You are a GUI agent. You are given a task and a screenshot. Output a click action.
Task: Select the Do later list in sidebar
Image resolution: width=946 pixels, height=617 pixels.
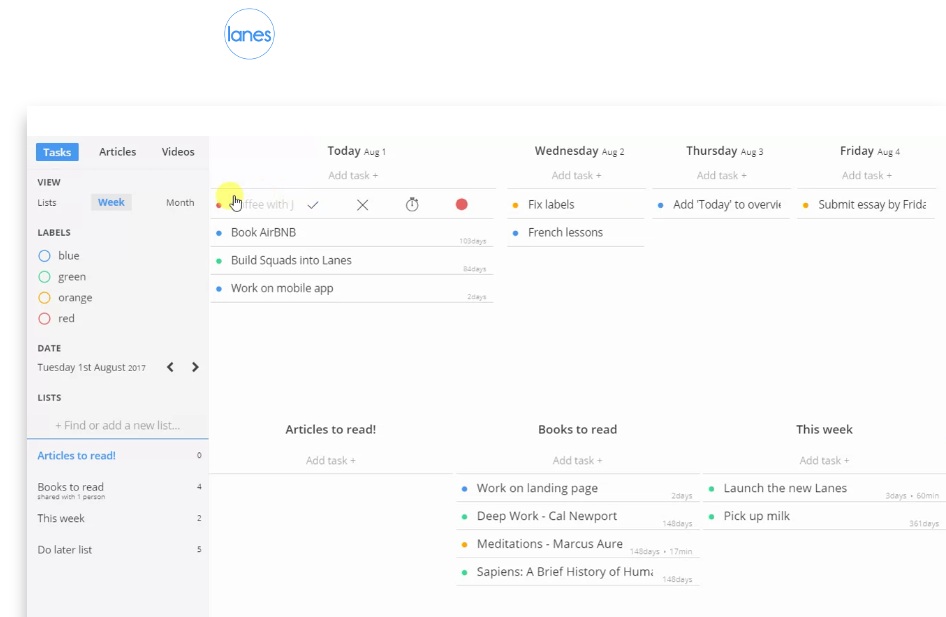coord(65,550)
